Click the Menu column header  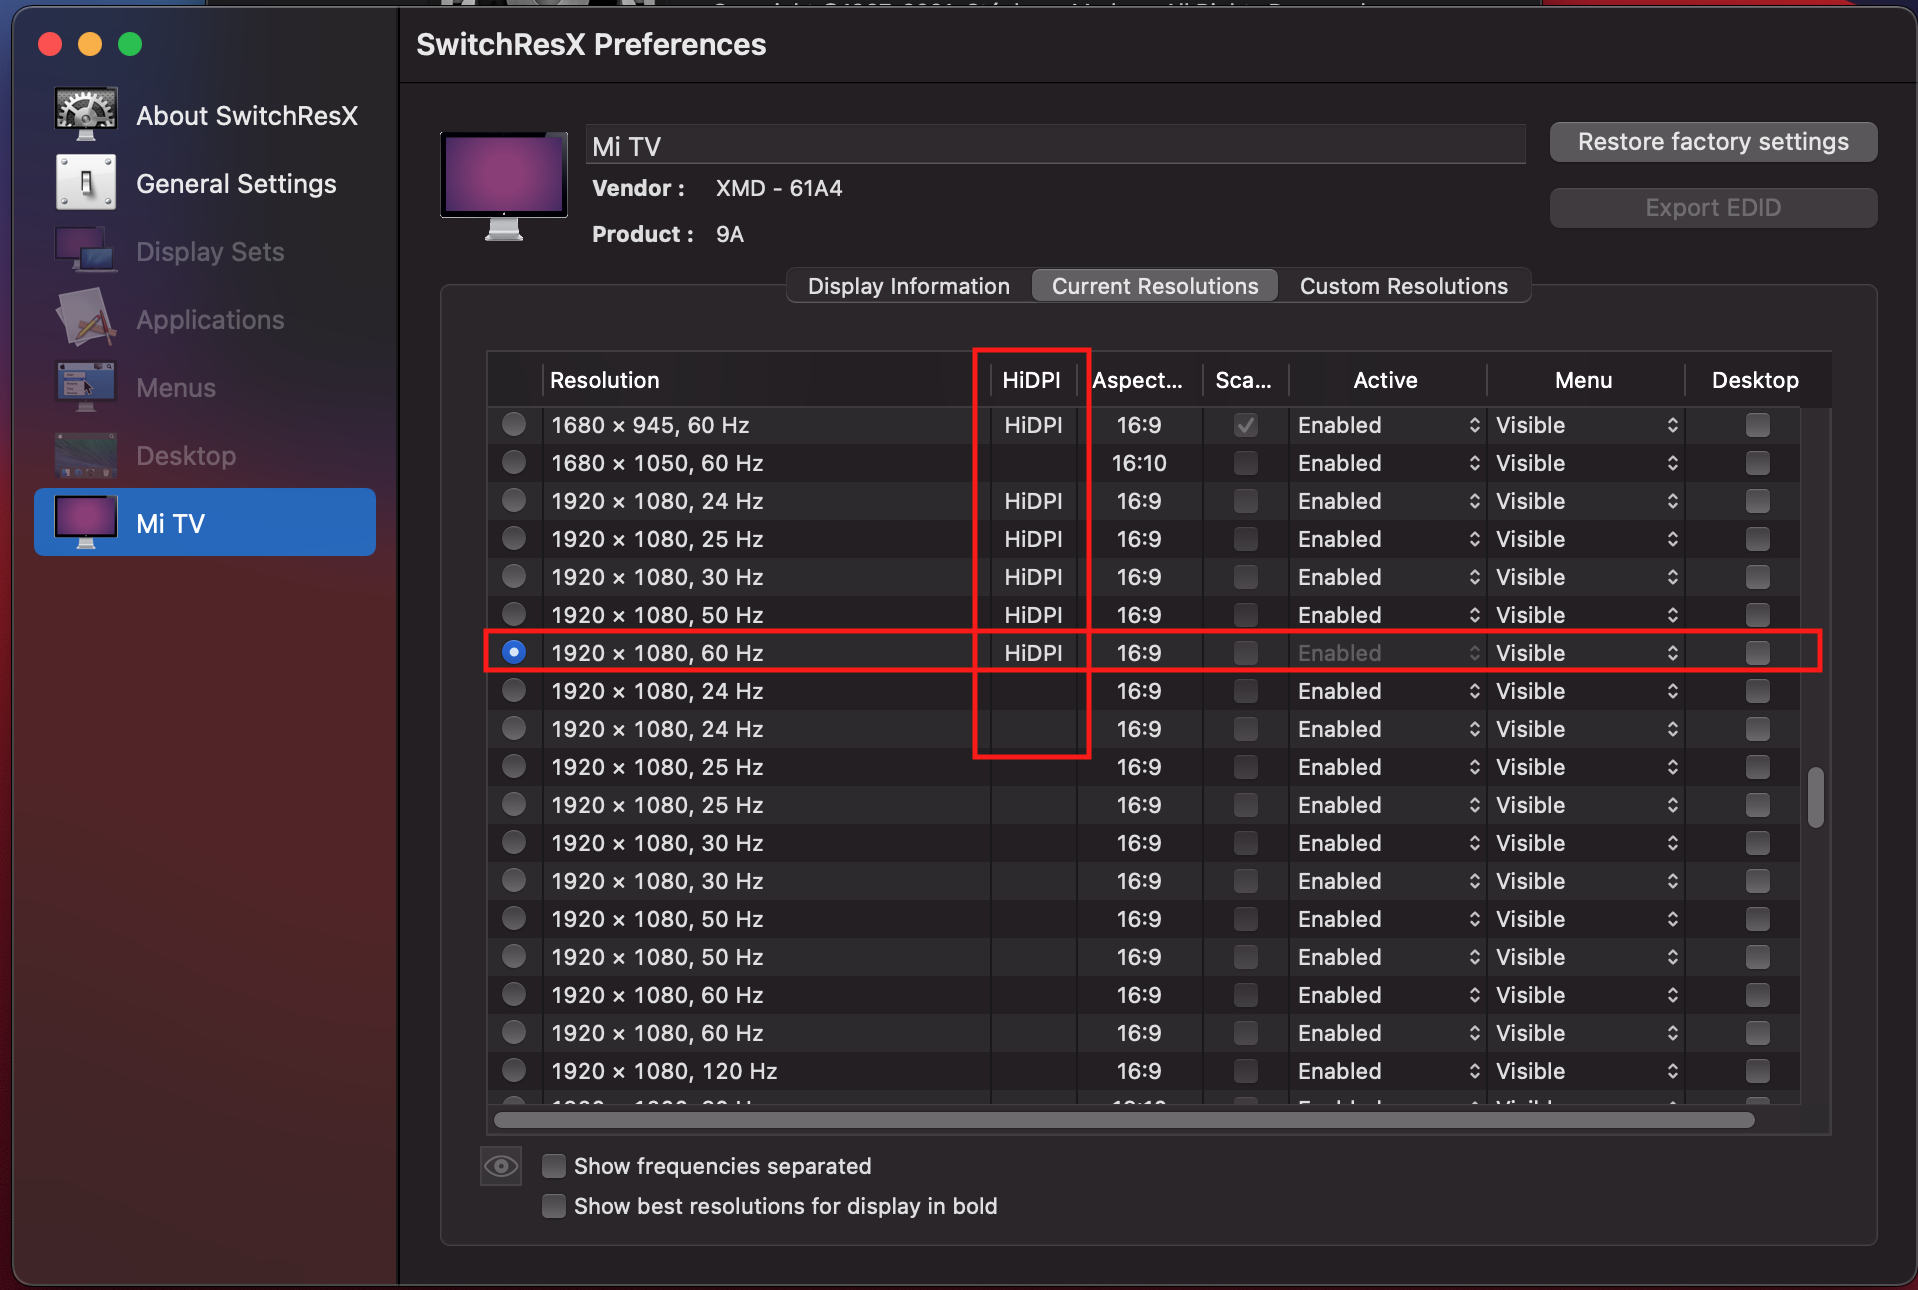(1584, 380)
